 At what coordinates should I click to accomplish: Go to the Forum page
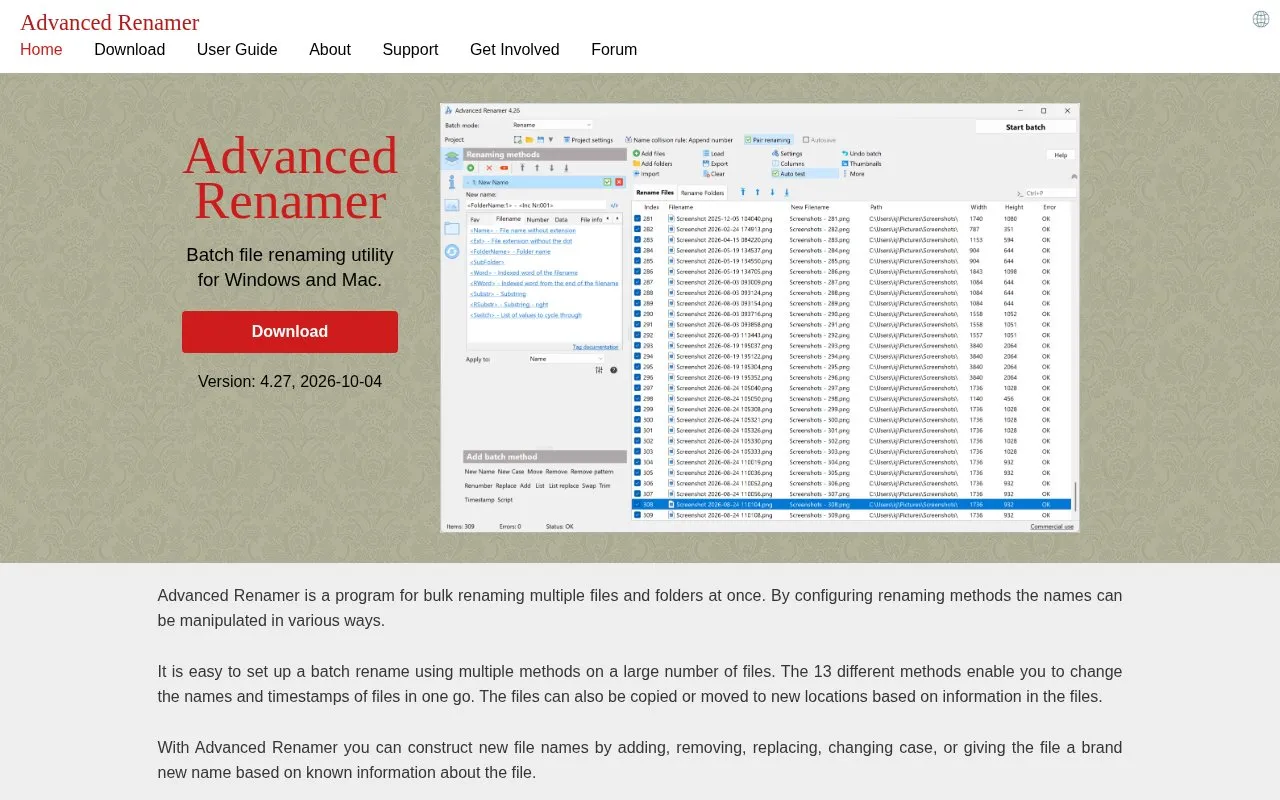click(x=614, y=49)
